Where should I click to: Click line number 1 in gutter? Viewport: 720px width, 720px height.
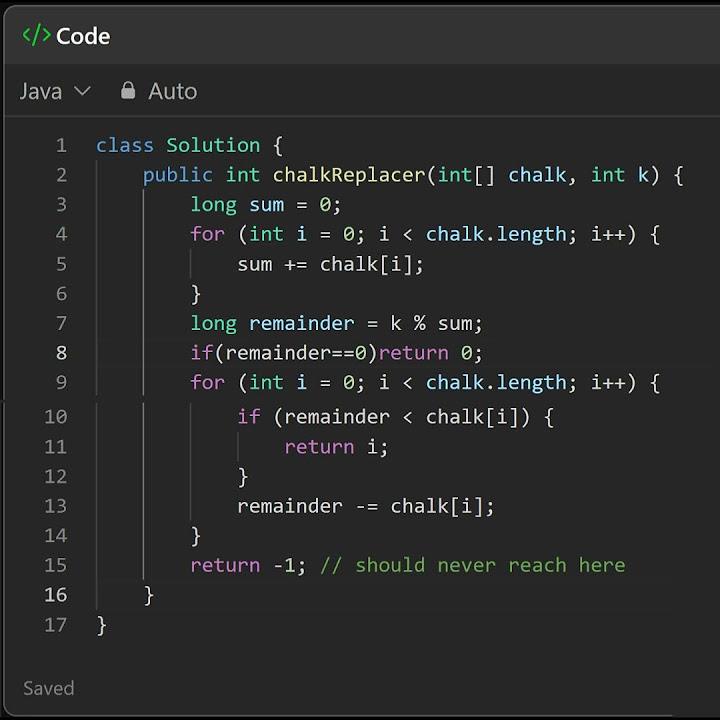(x=61, y=145)
